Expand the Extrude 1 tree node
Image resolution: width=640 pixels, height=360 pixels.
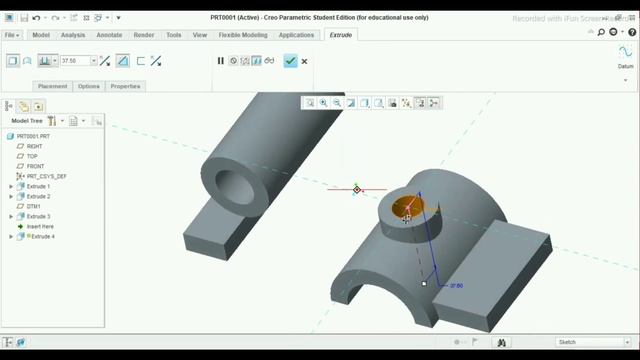tap(11, 187)
